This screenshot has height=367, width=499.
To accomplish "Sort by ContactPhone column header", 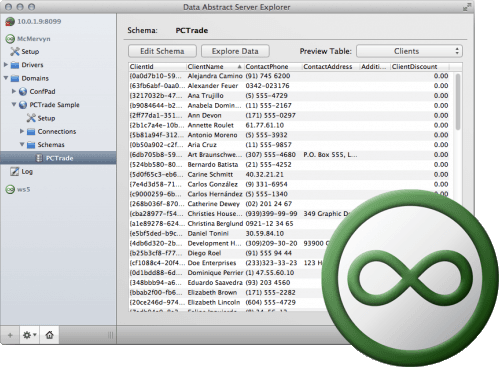I will click(273, 67).
